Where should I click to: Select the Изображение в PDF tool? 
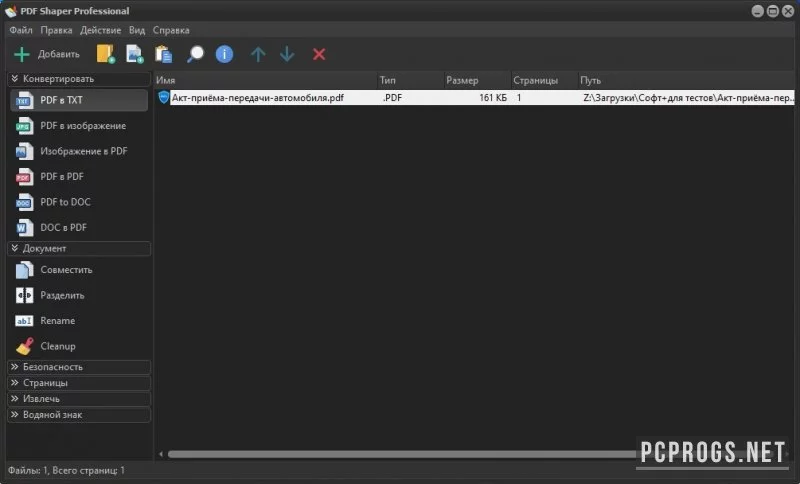point(79,151)
